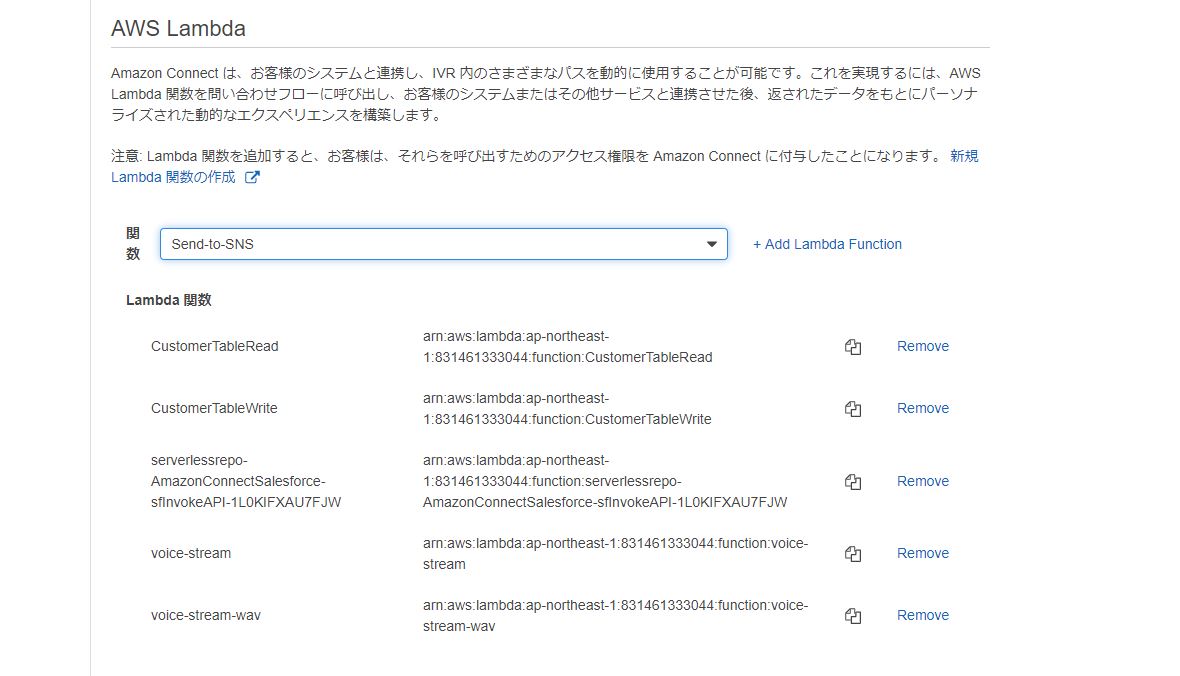This screenshot has width=1180, height=676.
Task: Remove the CustomerTableWrite function
Action: coord(922,408)
